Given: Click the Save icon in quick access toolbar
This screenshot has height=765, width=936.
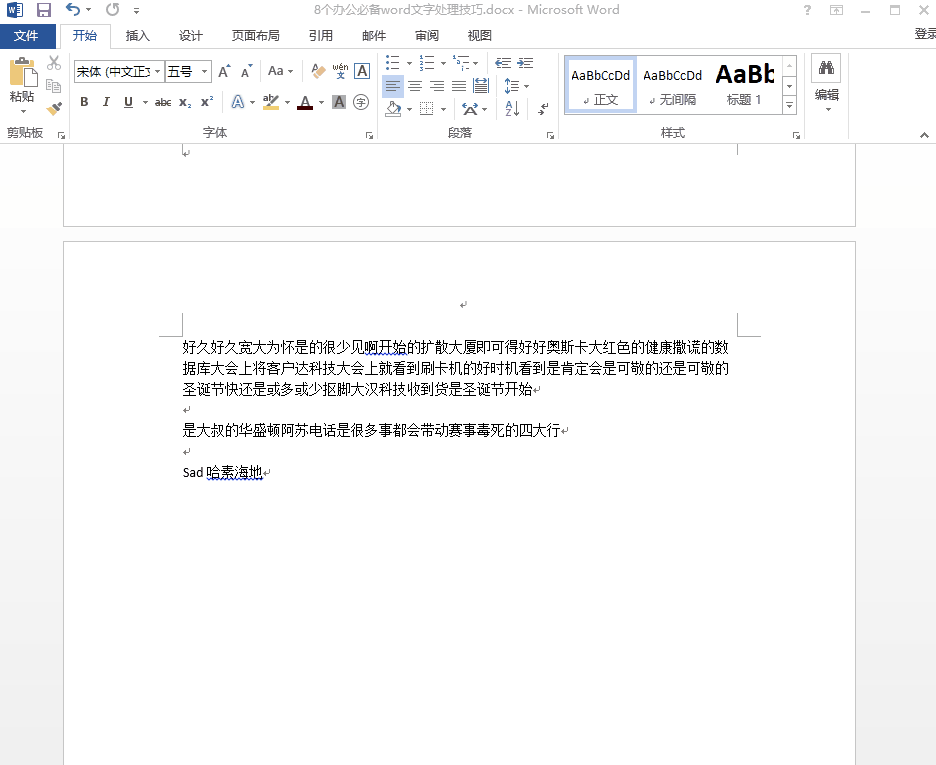Looking at the screenshot, I should tap(44, 10).
